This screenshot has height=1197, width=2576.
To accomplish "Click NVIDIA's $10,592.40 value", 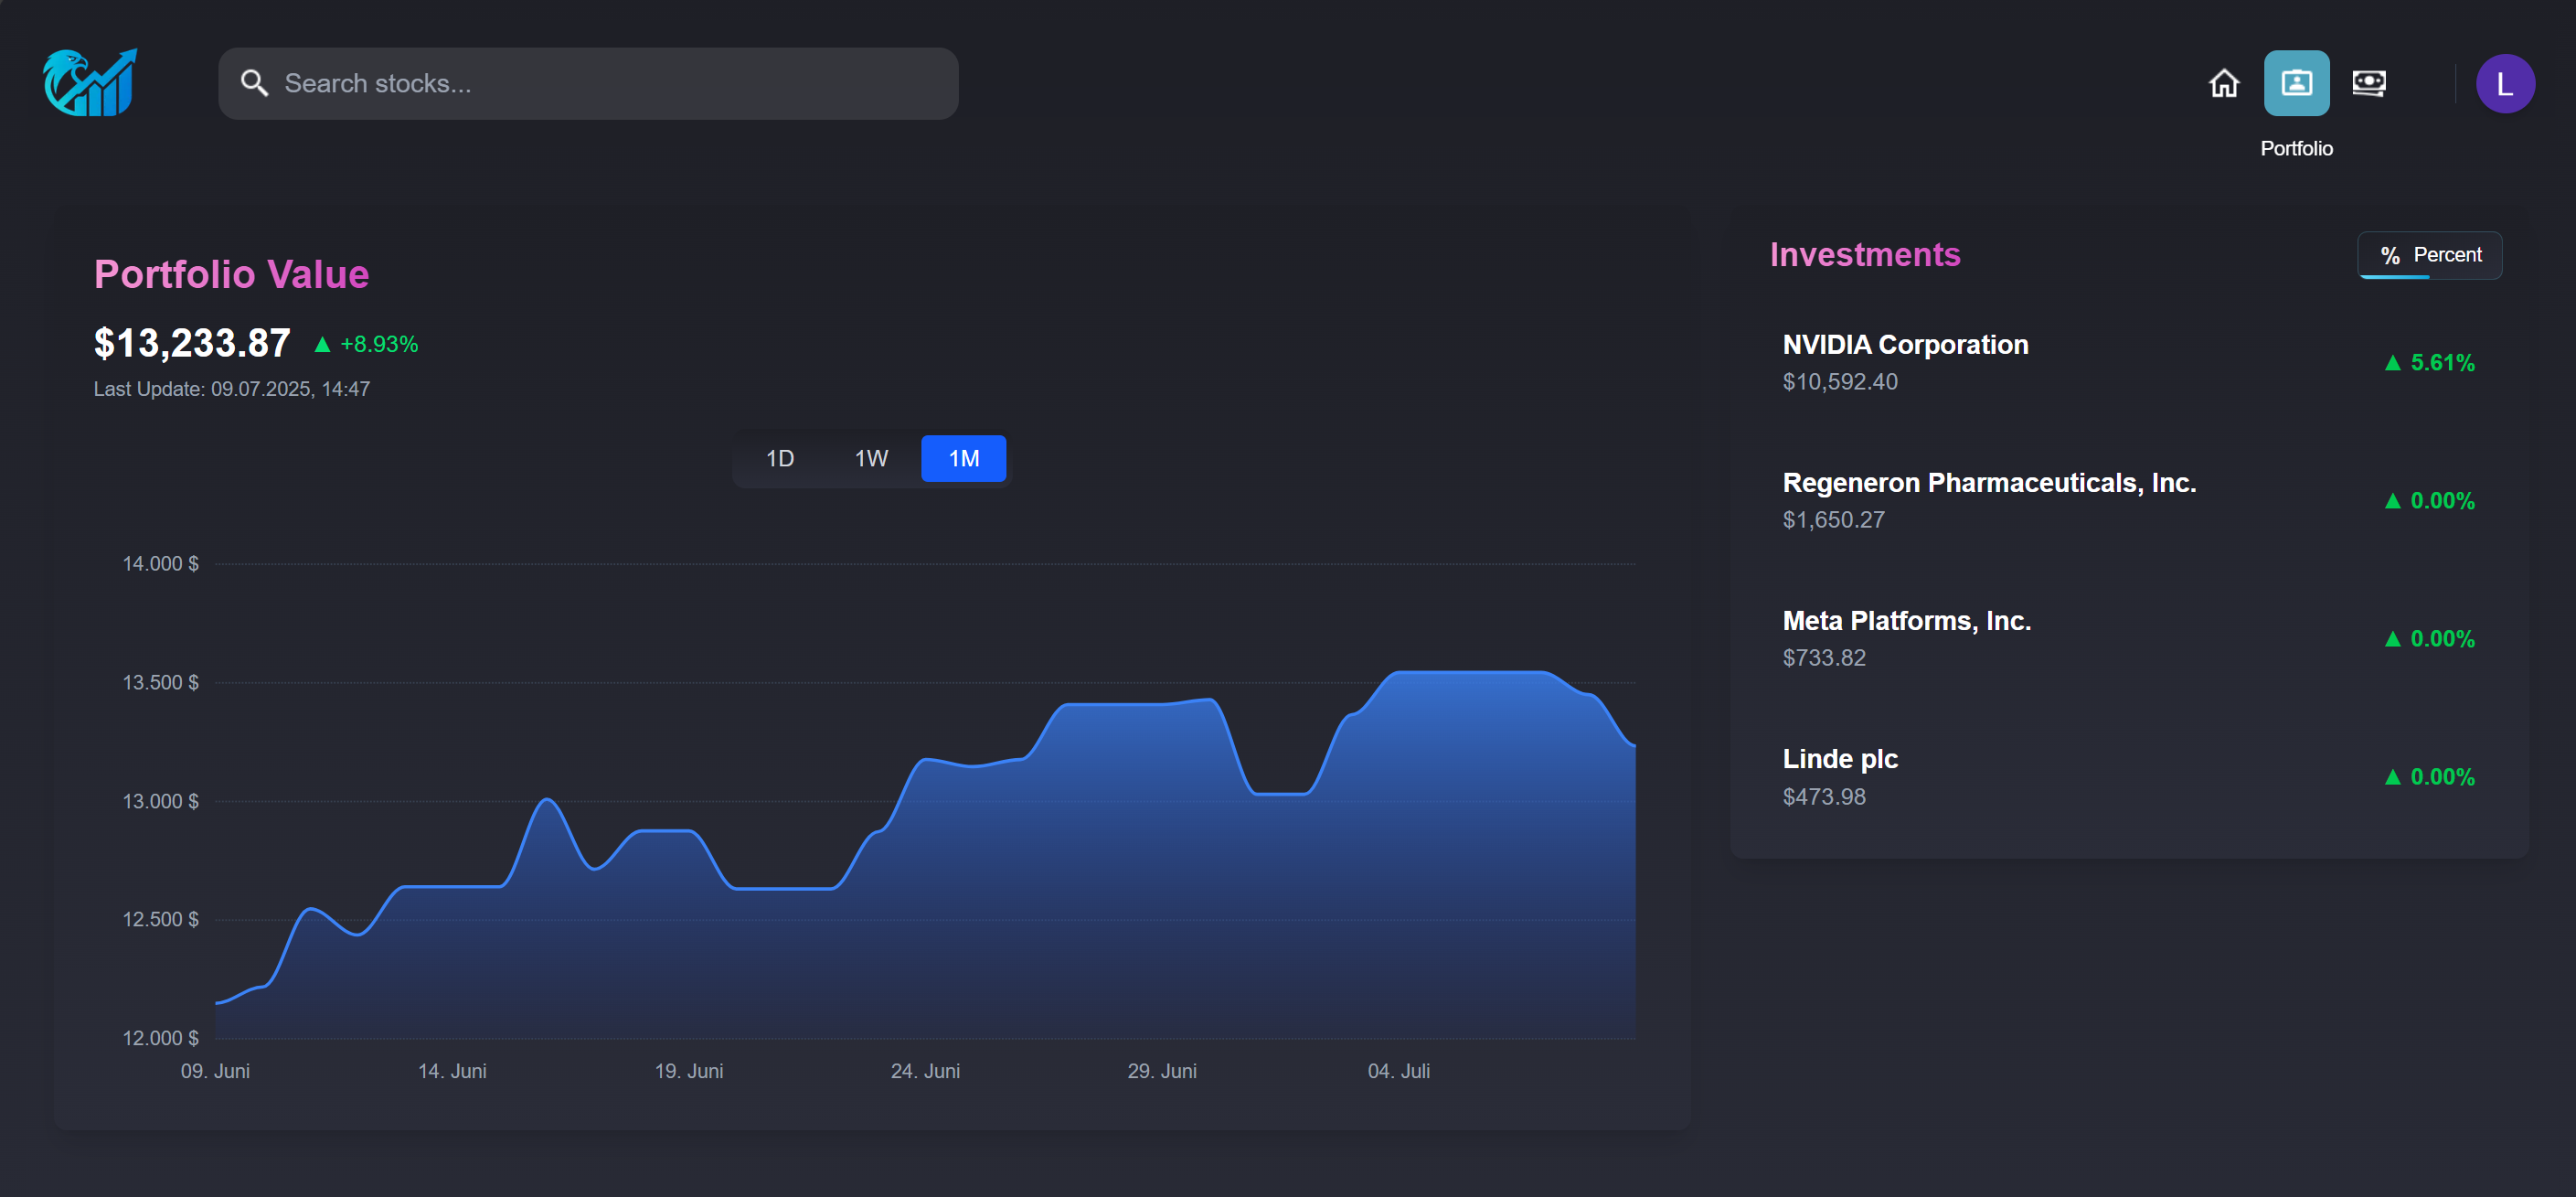I will click(1840, 382).
